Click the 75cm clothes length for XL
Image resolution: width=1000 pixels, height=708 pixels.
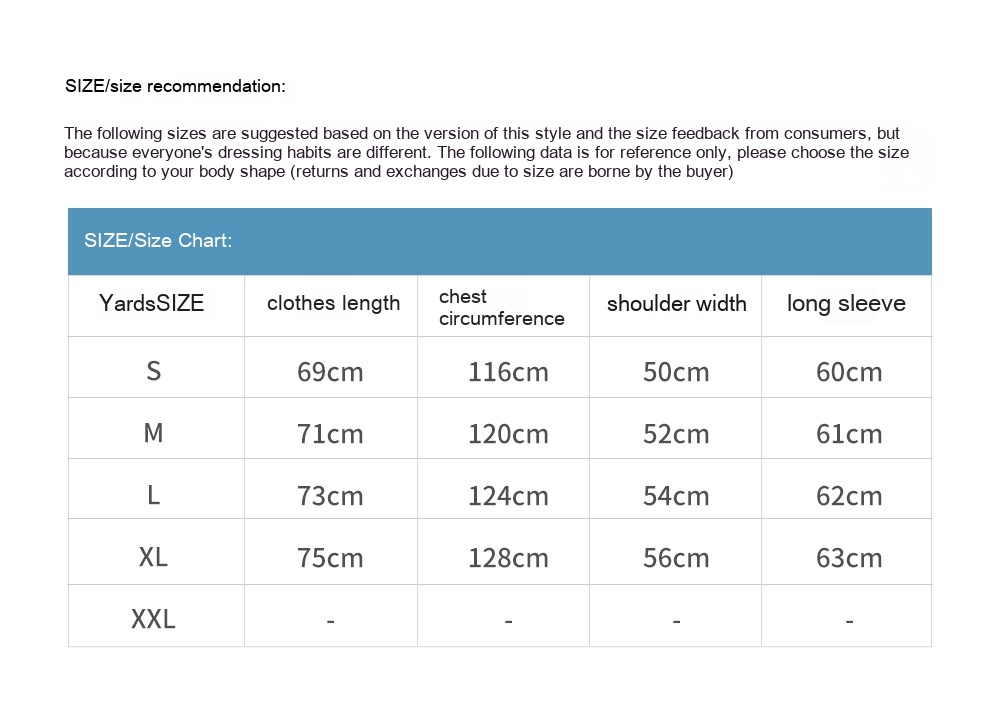(x=330, y=558)
